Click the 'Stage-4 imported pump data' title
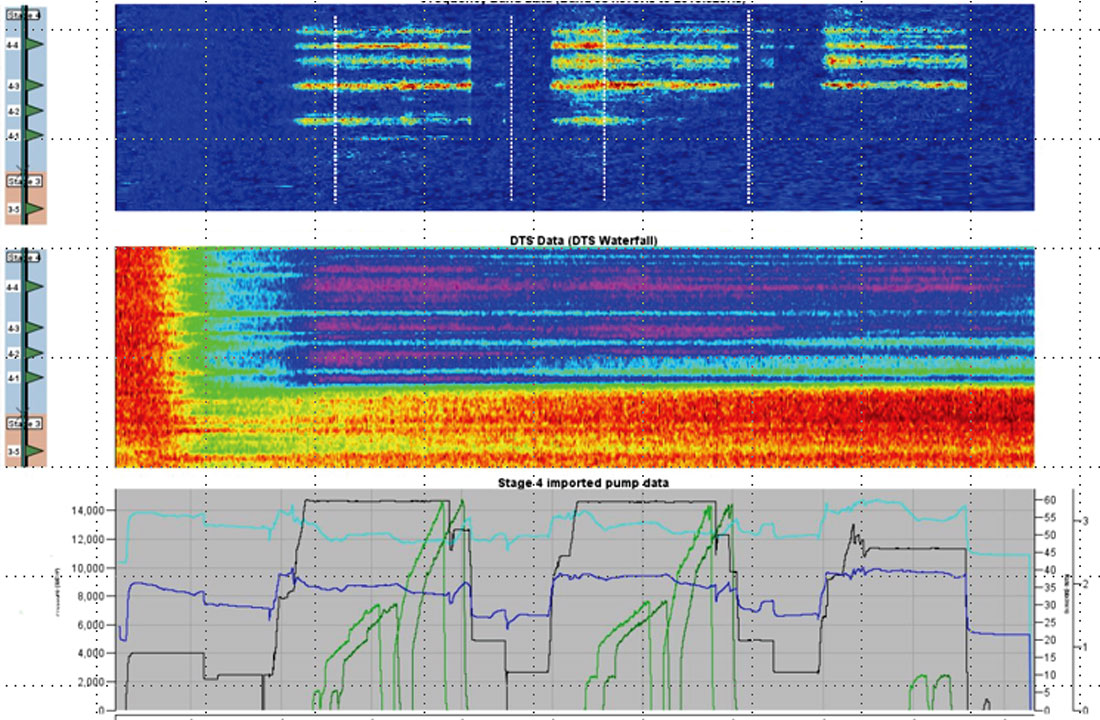This screenshot has height=720, width=1100. pos(583,483)
